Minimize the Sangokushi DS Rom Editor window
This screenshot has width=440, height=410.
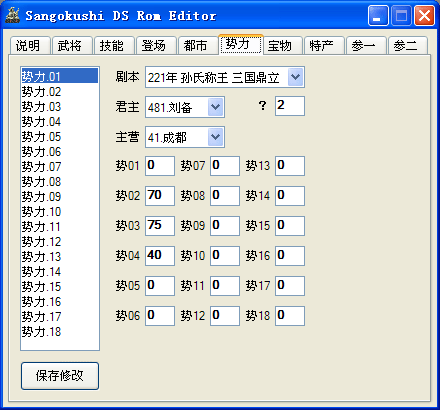coord(378,16)
